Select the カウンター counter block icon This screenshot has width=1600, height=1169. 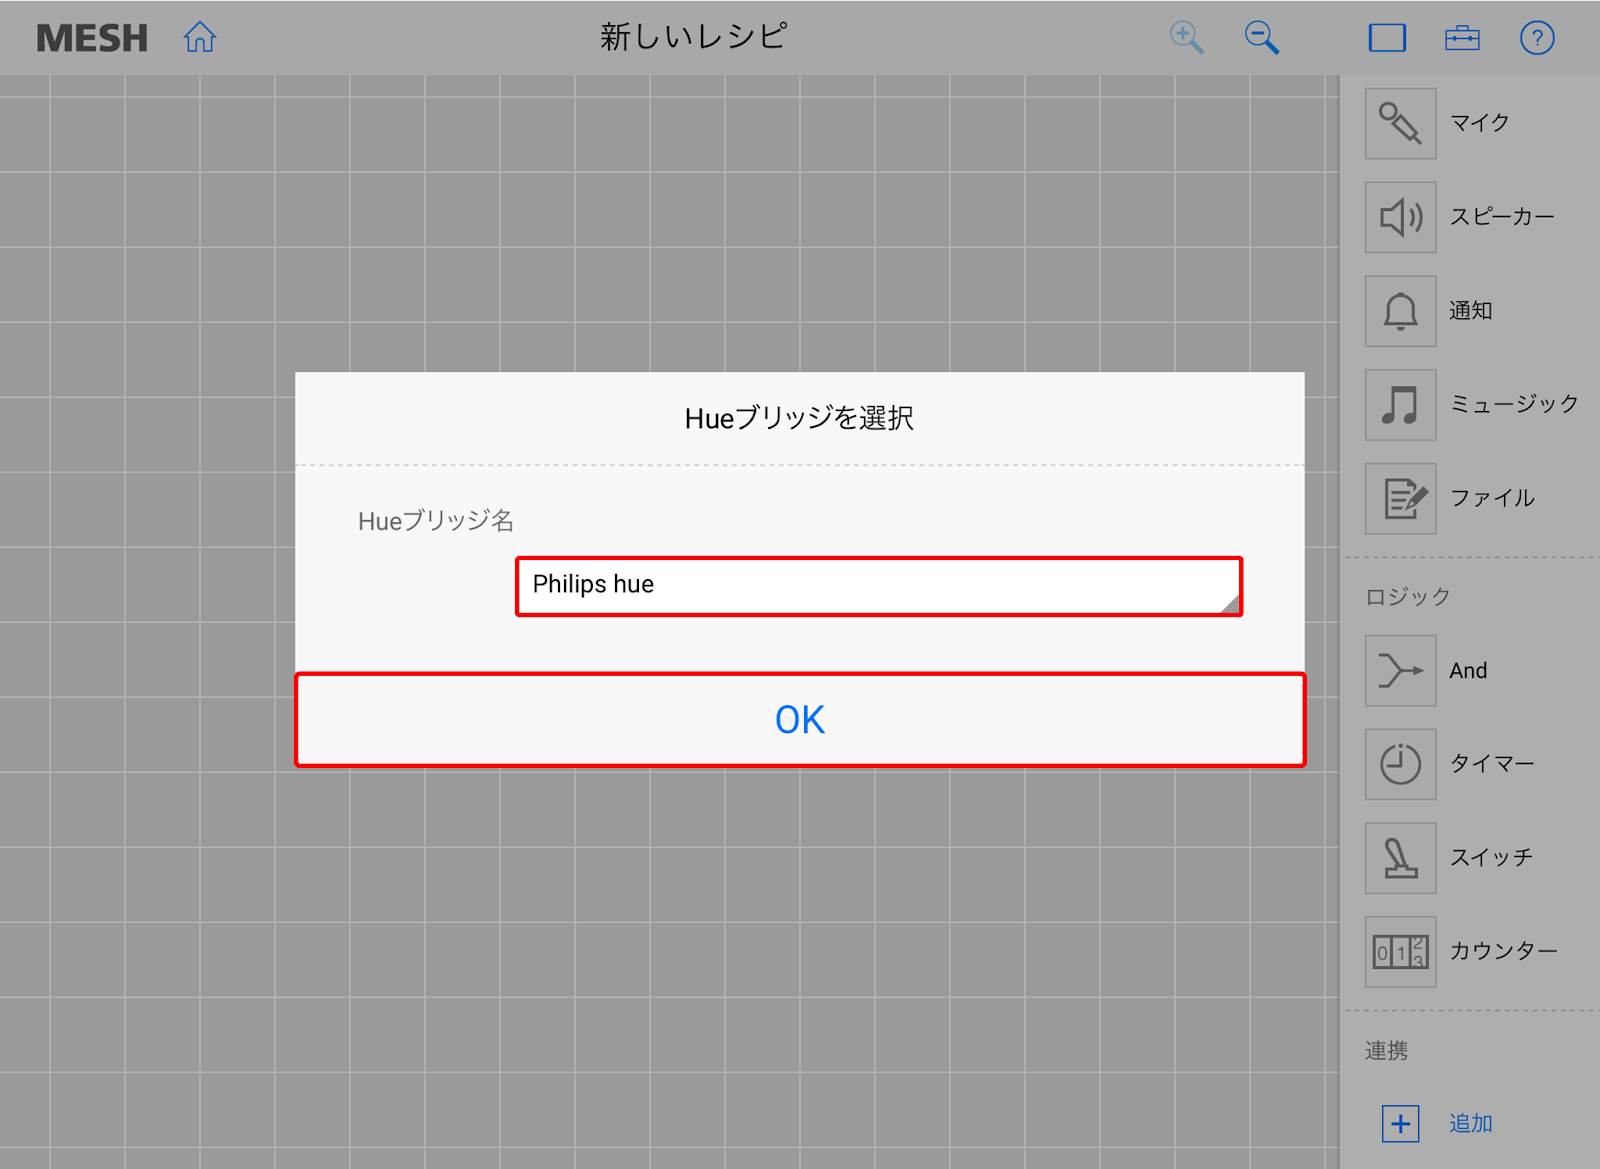click(1400, 952)
